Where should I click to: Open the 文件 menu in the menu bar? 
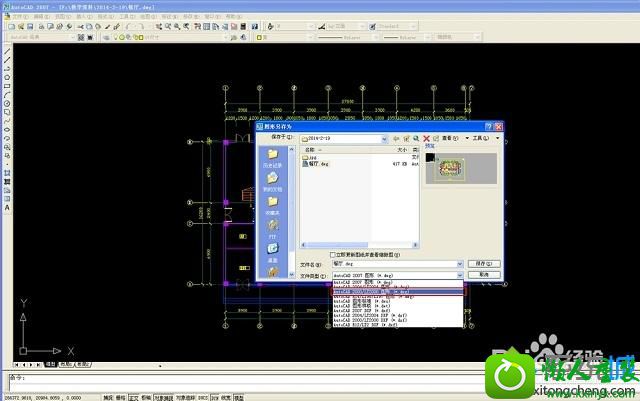tap(20, 16)
